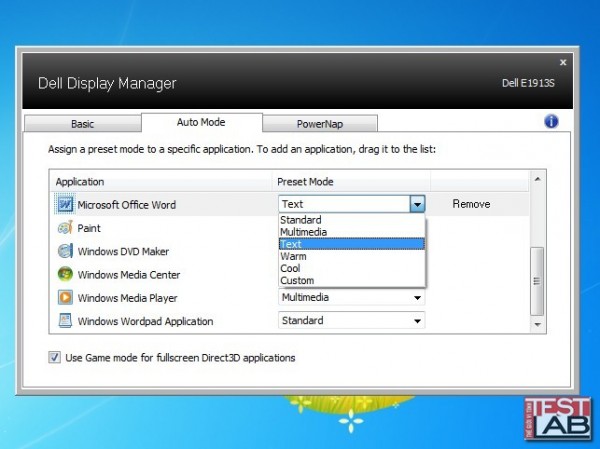Toggle Use Game mode for Direct3D checkbox
This screenshot has height=449, width=600.
[54, 358]
